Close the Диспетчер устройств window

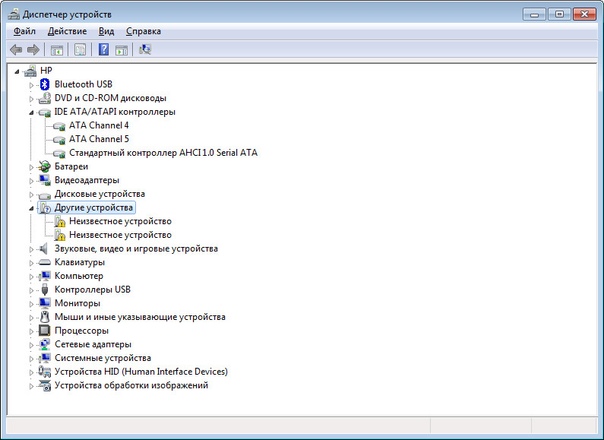[x=584, y=14]
